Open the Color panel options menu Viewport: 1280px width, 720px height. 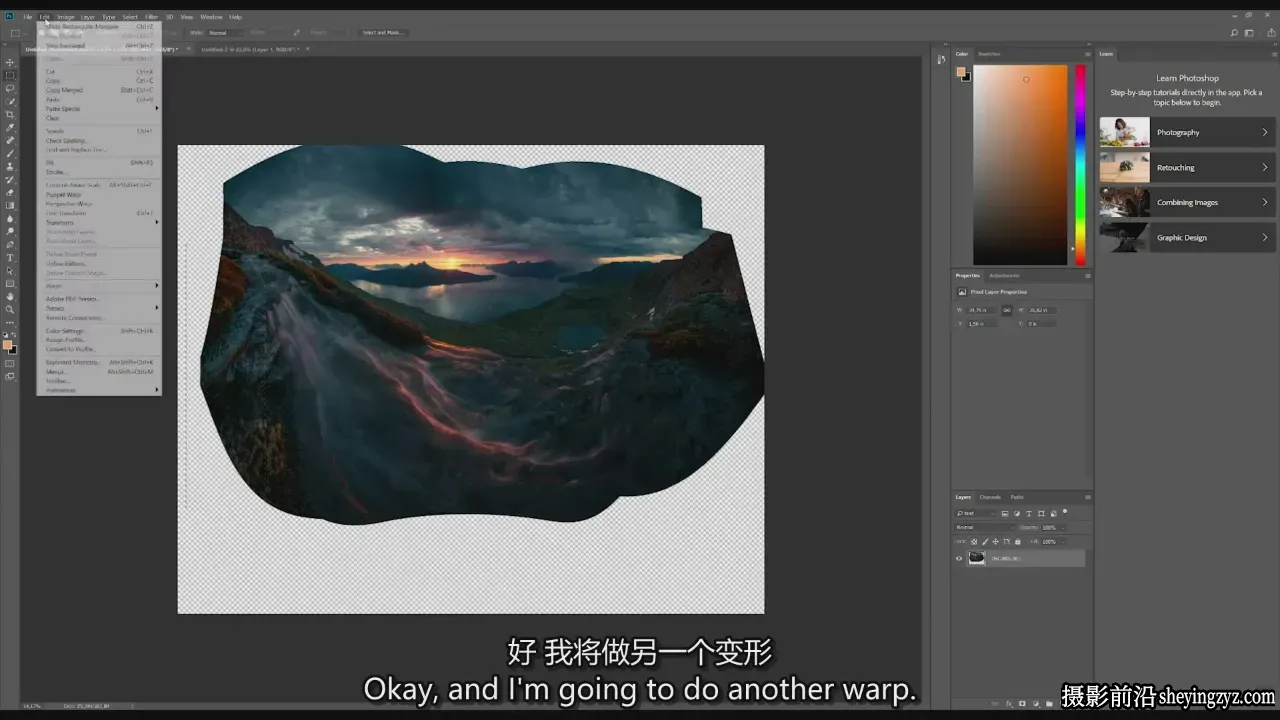(x=1088, y=54)
